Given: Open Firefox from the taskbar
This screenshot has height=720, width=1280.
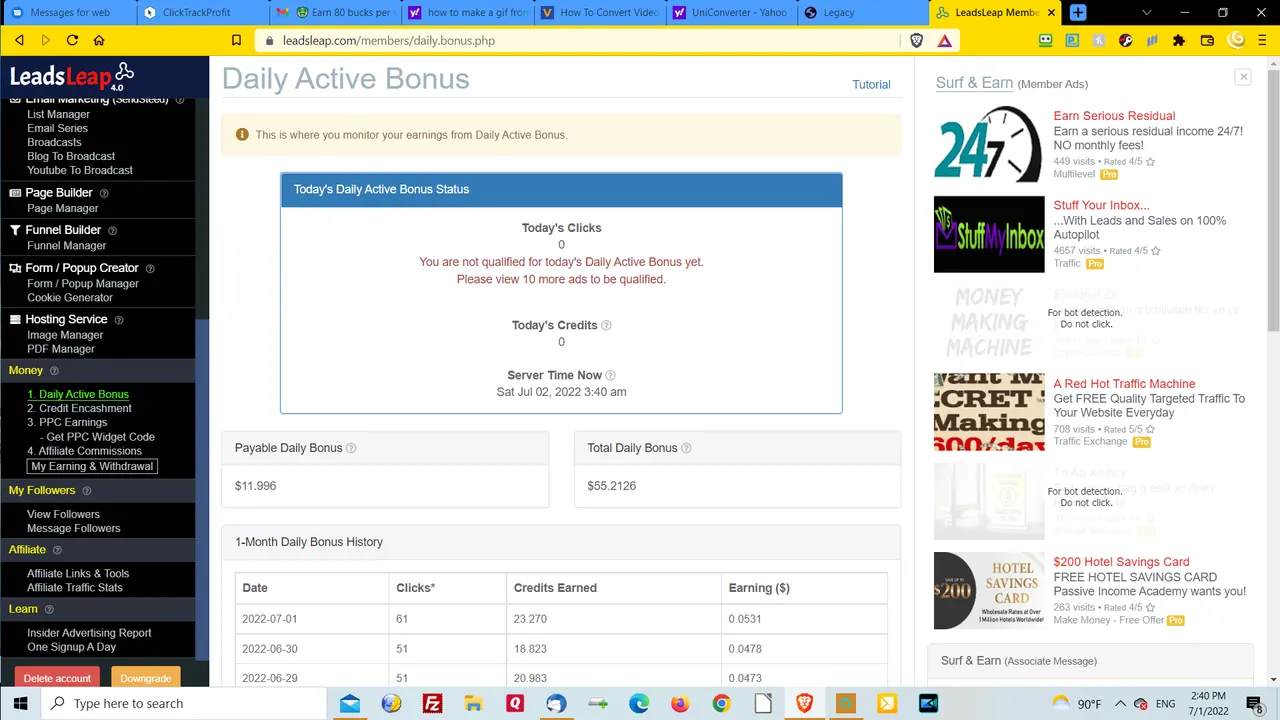Looking at the screenshot, I should click(x=680, y=703).
